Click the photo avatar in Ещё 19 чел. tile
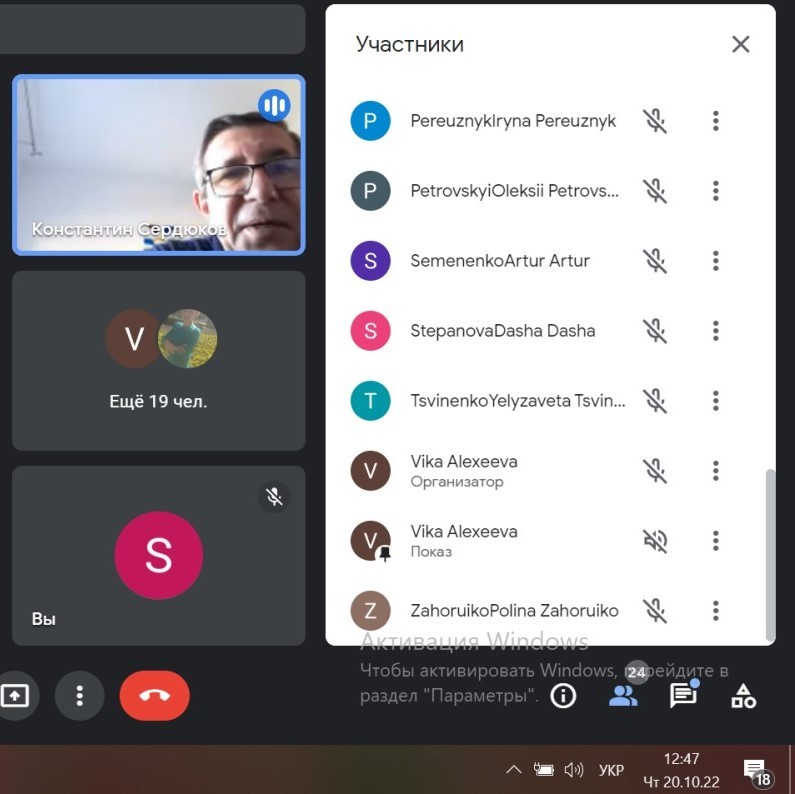 point(188,338)
